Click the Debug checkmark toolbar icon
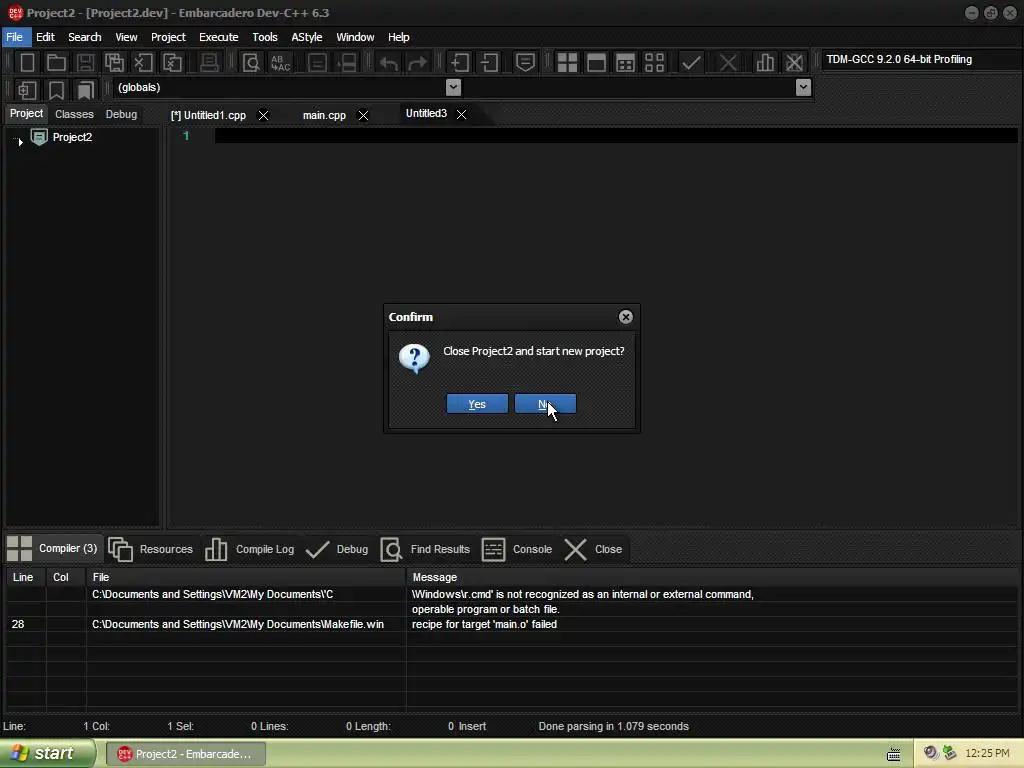The image size is (1024, 768). pyautogui.click(x=691, y=63)
